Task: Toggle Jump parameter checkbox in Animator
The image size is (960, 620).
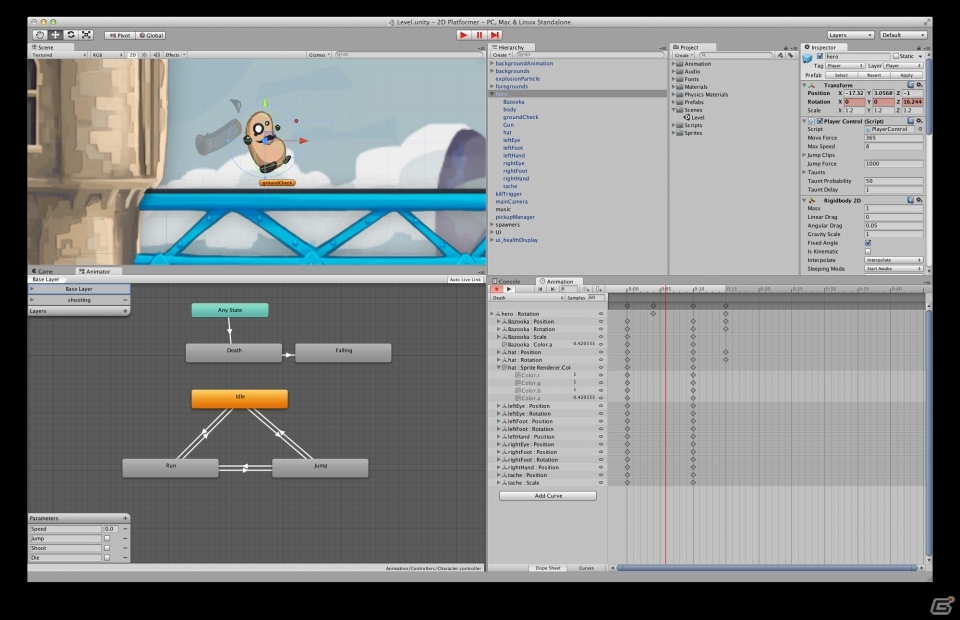Action: 107,539
